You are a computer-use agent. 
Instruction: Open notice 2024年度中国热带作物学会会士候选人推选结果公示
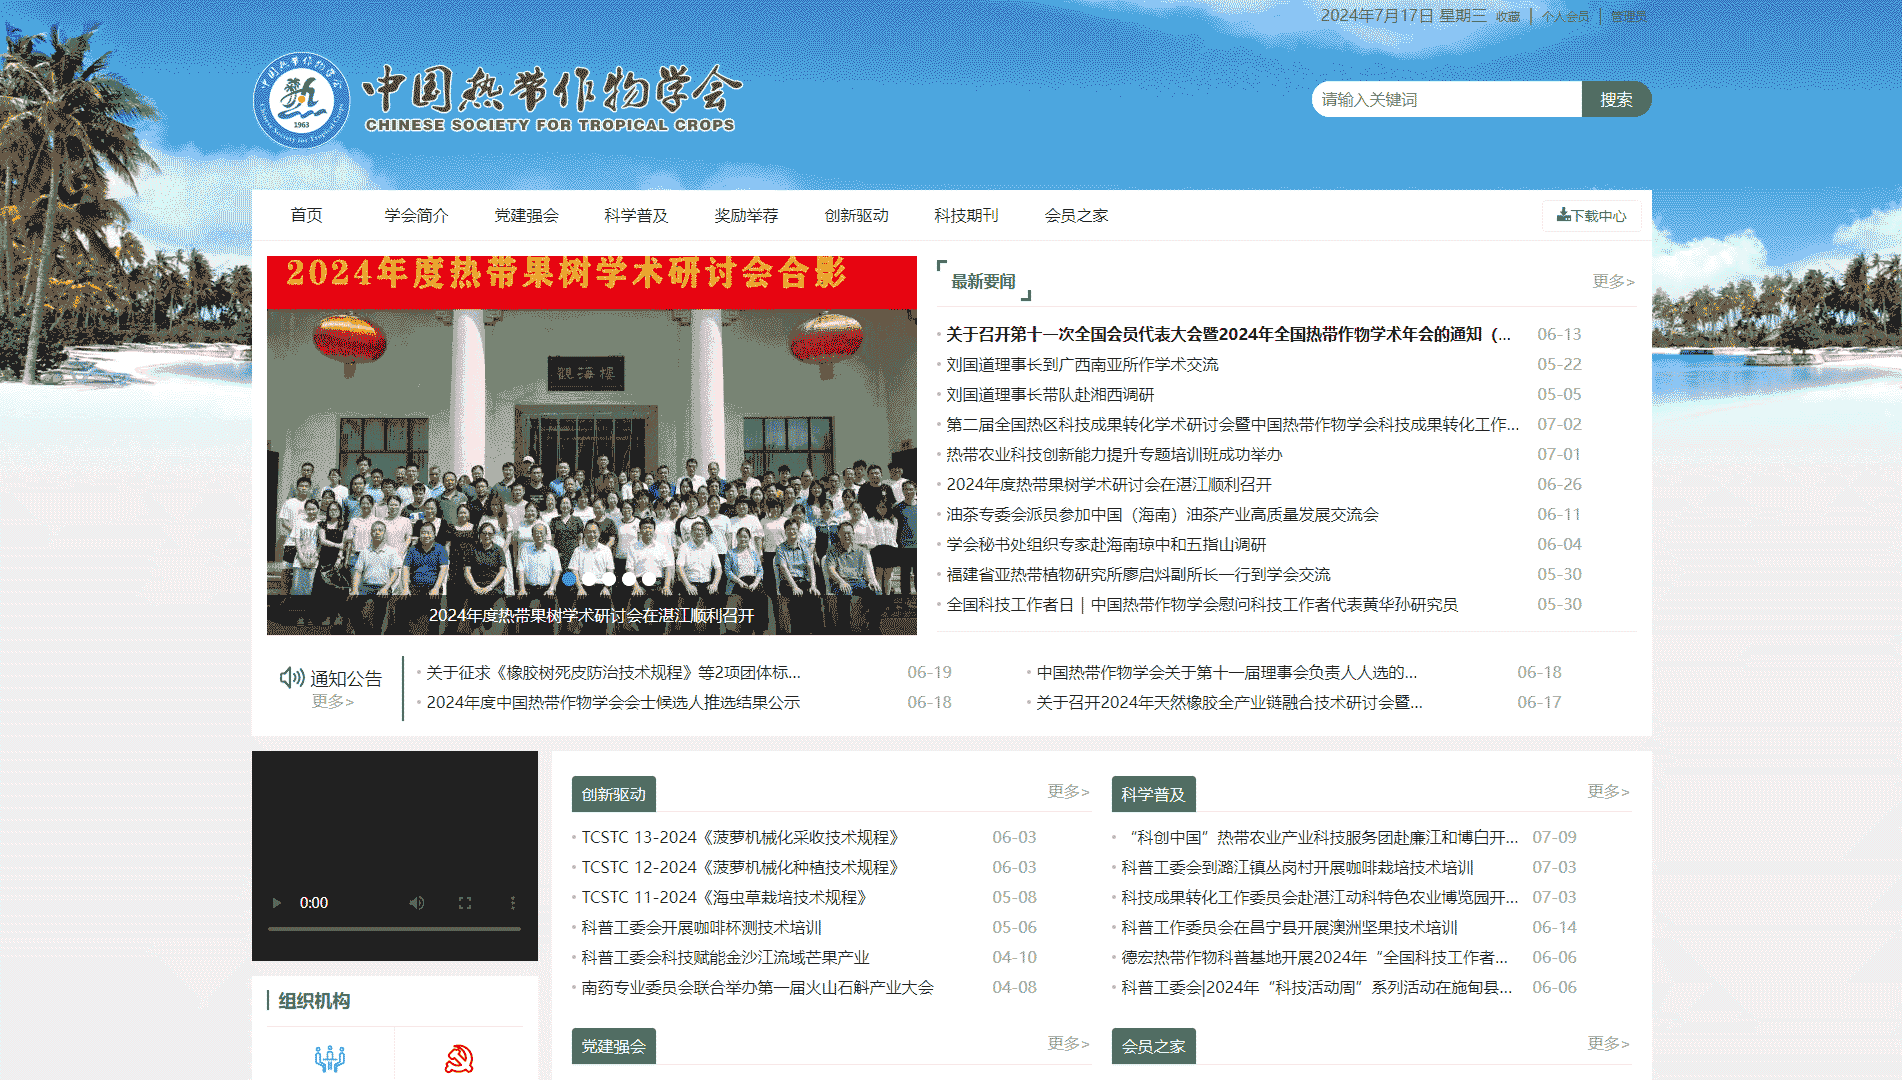click(613, 703)
